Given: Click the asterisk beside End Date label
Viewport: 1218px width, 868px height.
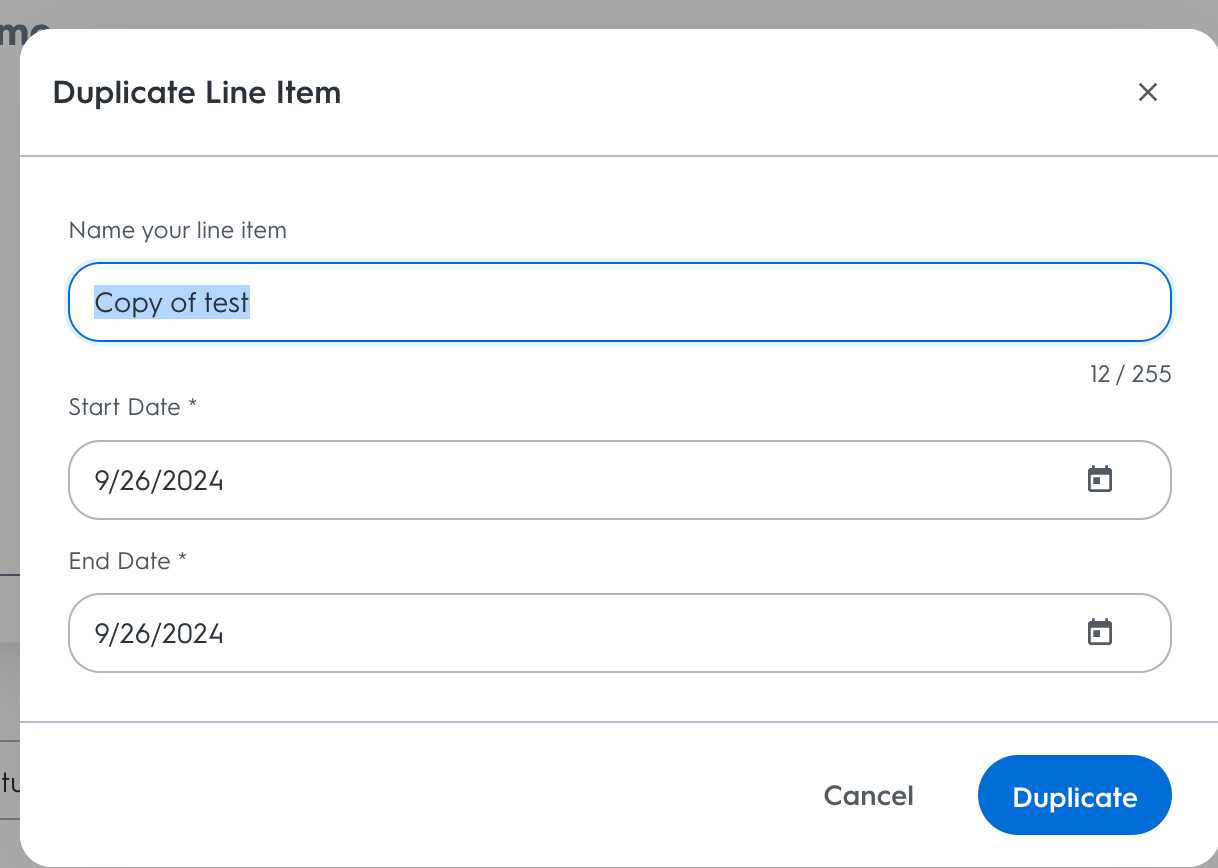Looking at the screenshot, I should [x=182, y=560].
